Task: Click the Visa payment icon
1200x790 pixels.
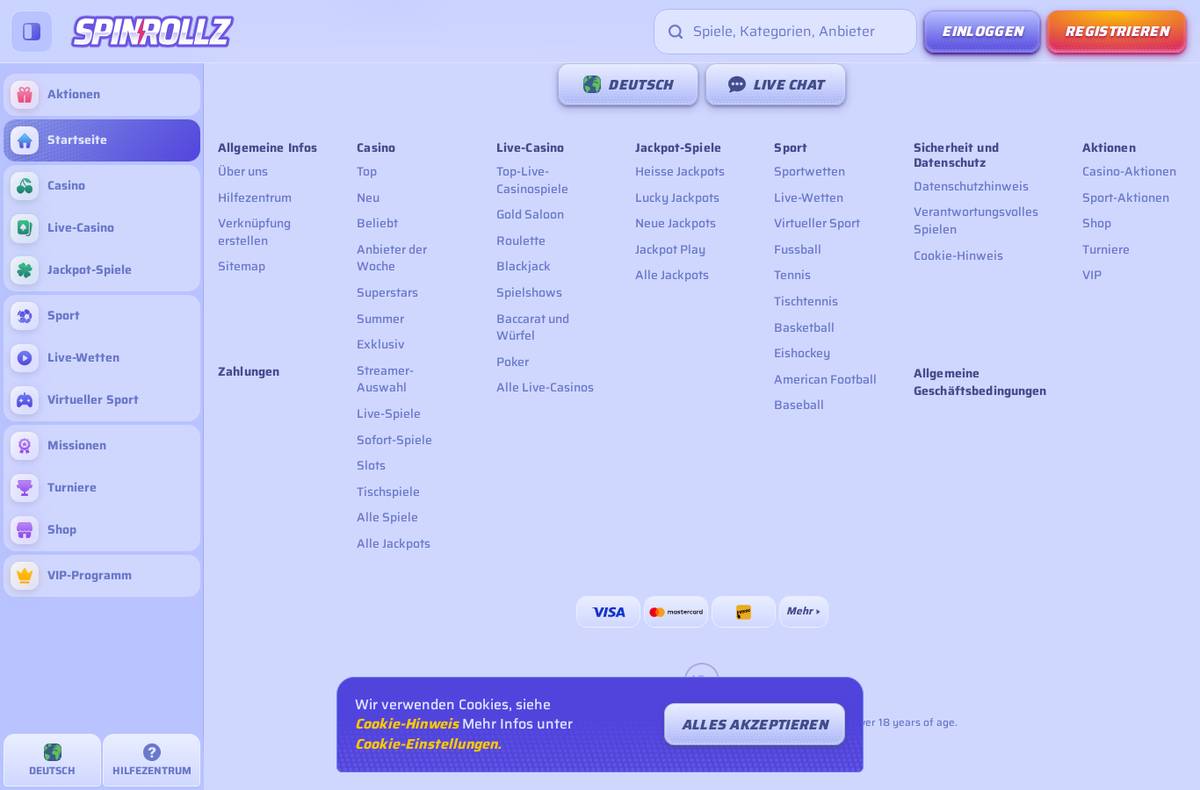Action: (608, 612)
